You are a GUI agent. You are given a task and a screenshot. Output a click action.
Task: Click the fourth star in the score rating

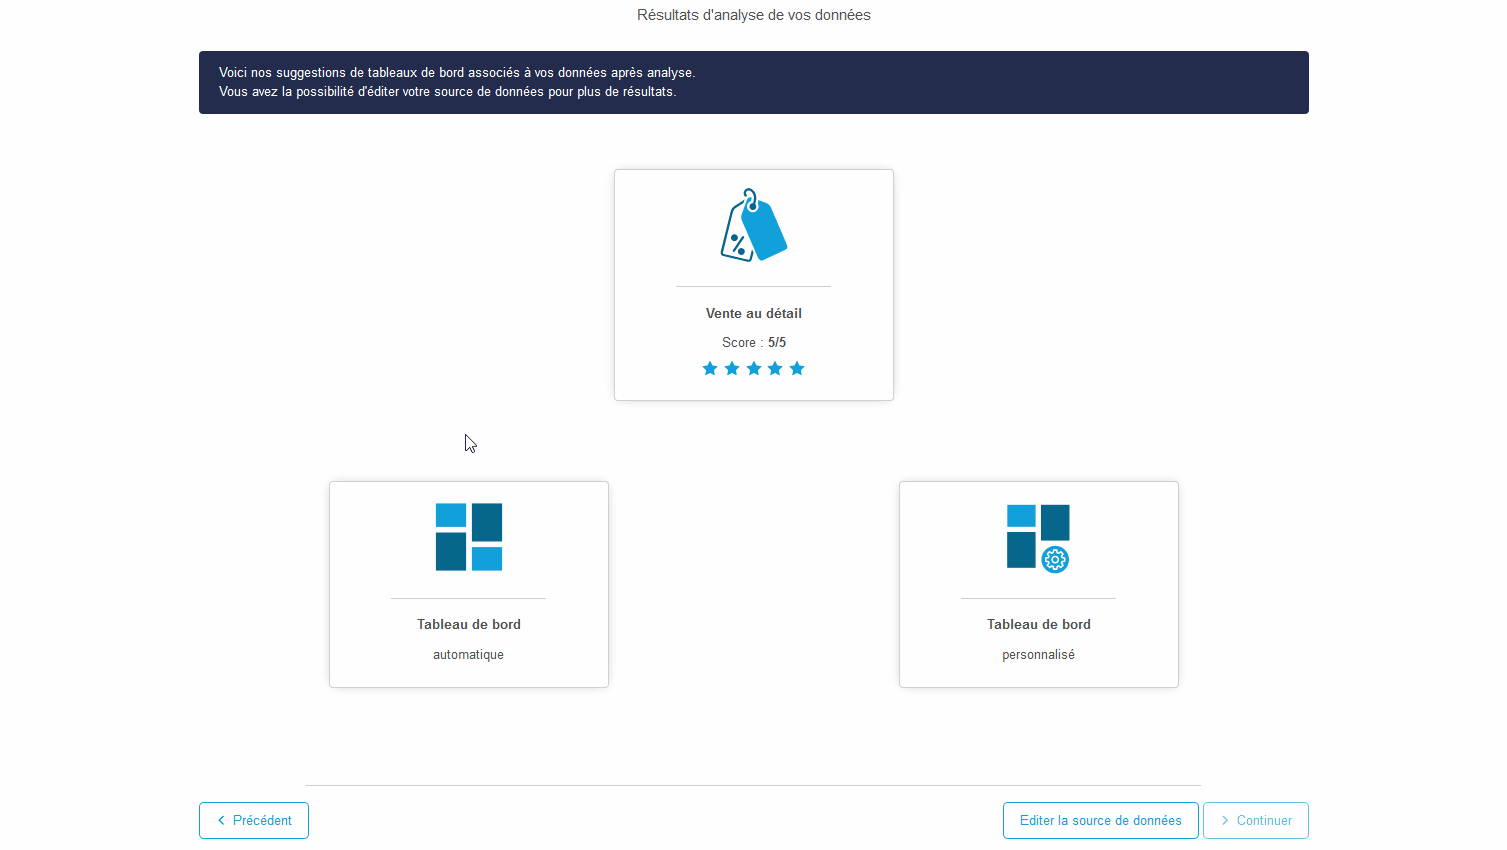click(x=775, y=369)
